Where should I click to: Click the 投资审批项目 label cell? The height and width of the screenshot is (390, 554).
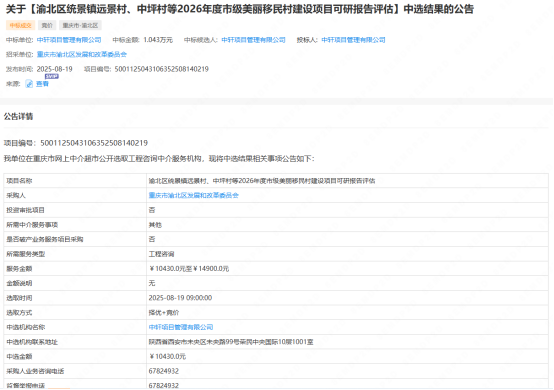tap(75, 210)
